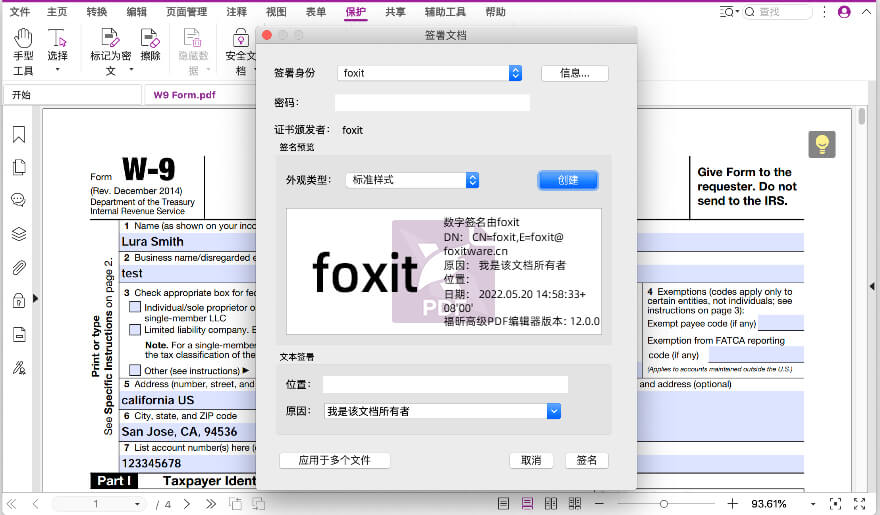Open the Layers side panel
The image size is (880, 515).
[x=19, y=233]
